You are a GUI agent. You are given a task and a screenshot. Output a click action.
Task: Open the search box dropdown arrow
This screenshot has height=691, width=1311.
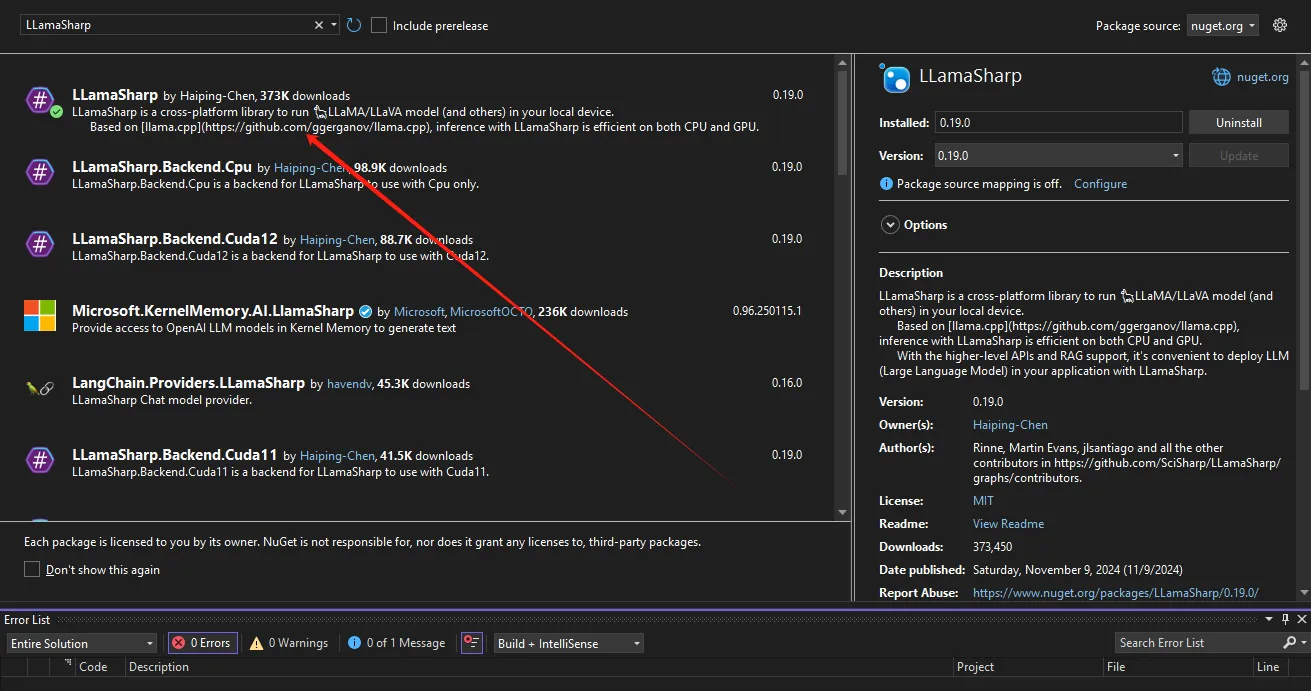(334, 25)
